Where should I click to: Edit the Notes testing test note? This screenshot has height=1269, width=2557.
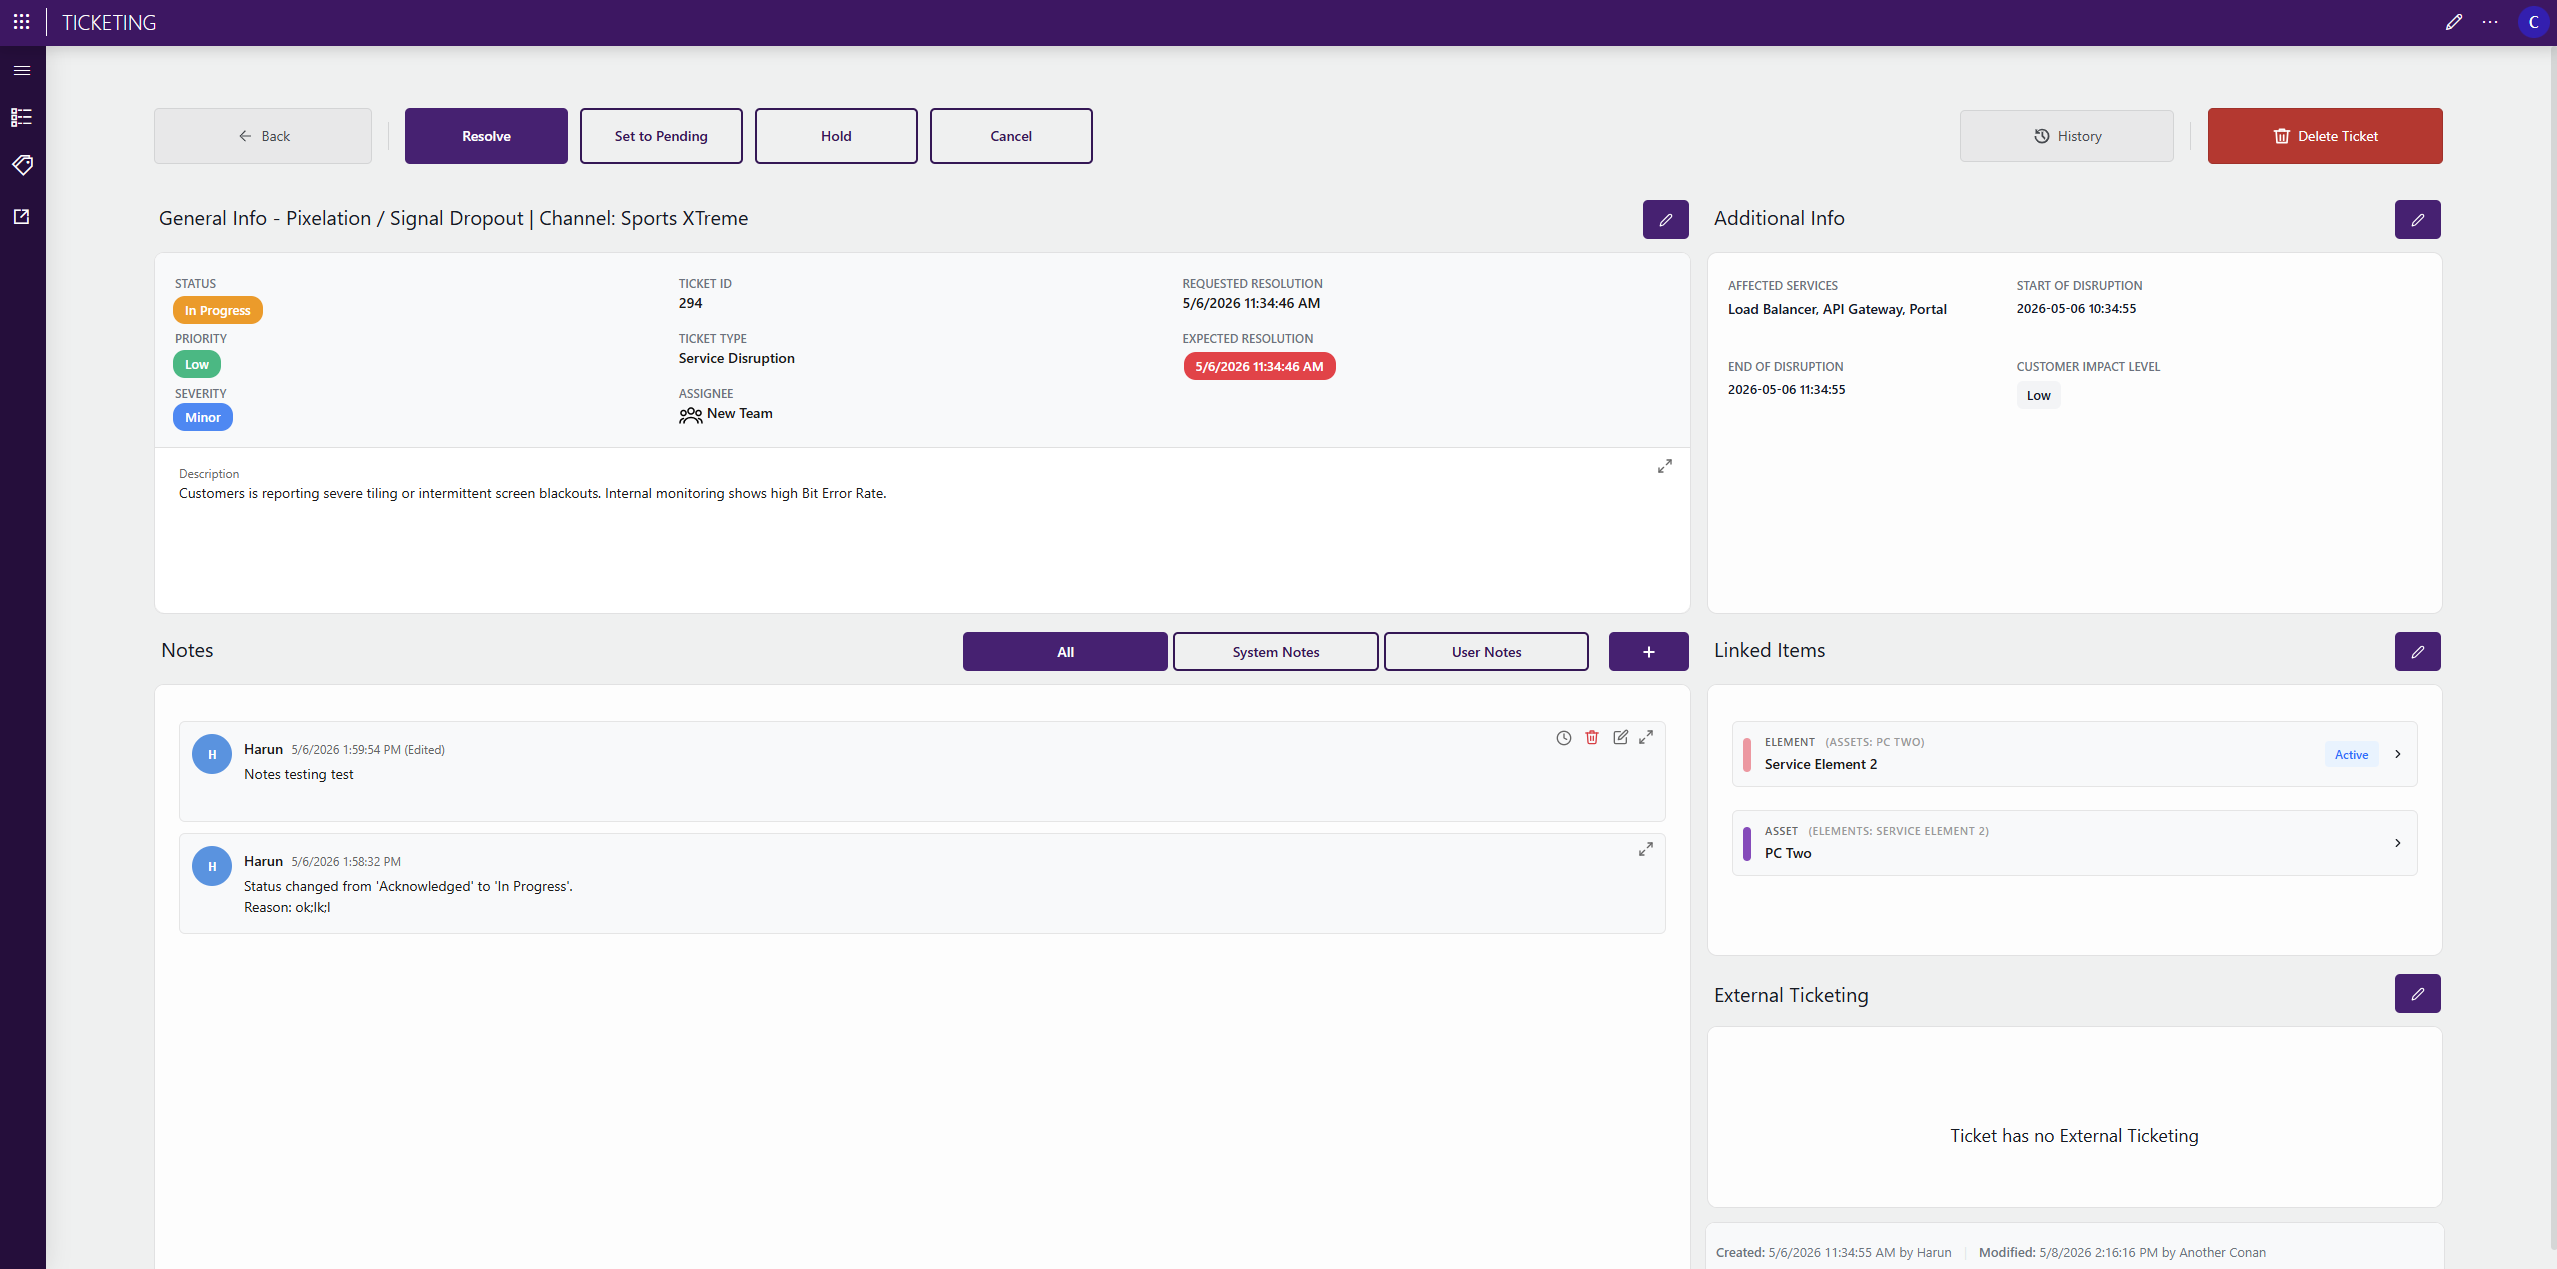click(1620, 738)
